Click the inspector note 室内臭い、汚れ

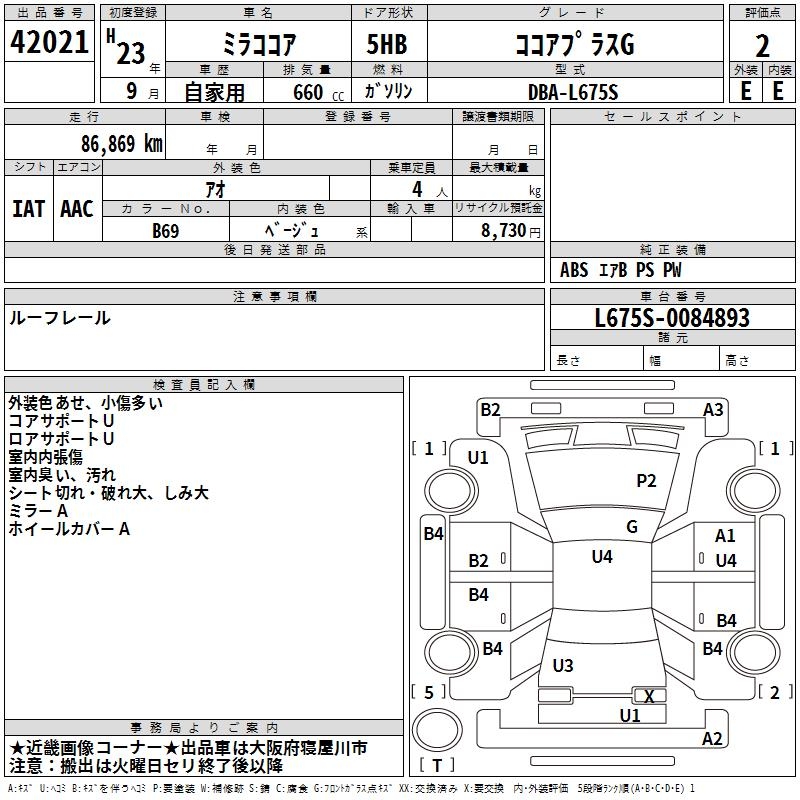62,475
